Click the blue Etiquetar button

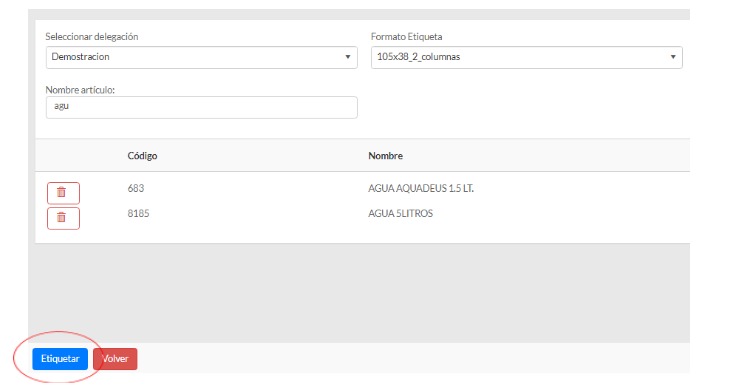(60, 359)
